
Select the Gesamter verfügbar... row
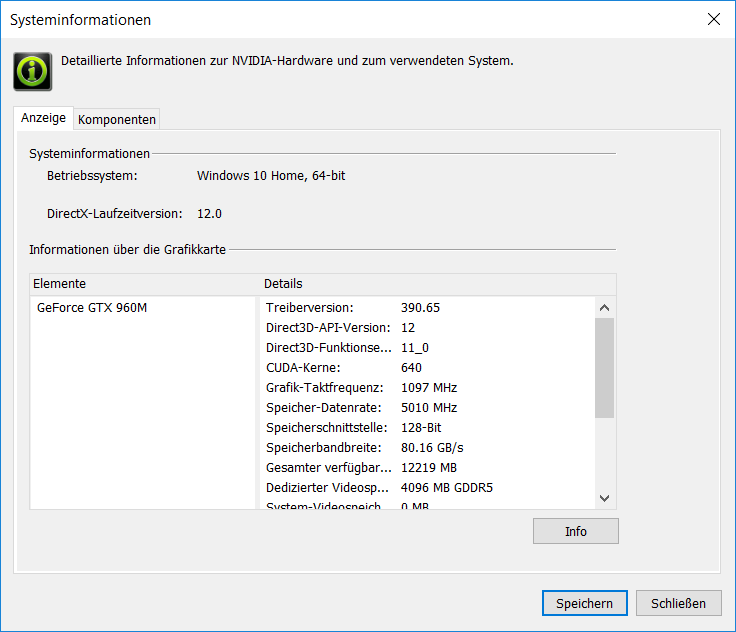tap(428, 468)
